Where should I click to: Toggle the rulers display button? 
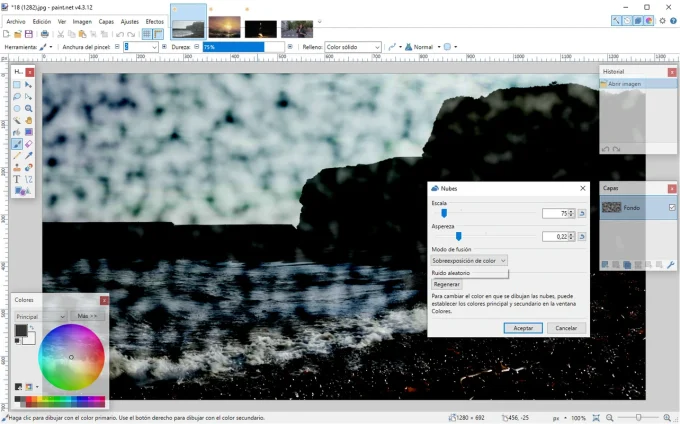click(x=158, y=34)
